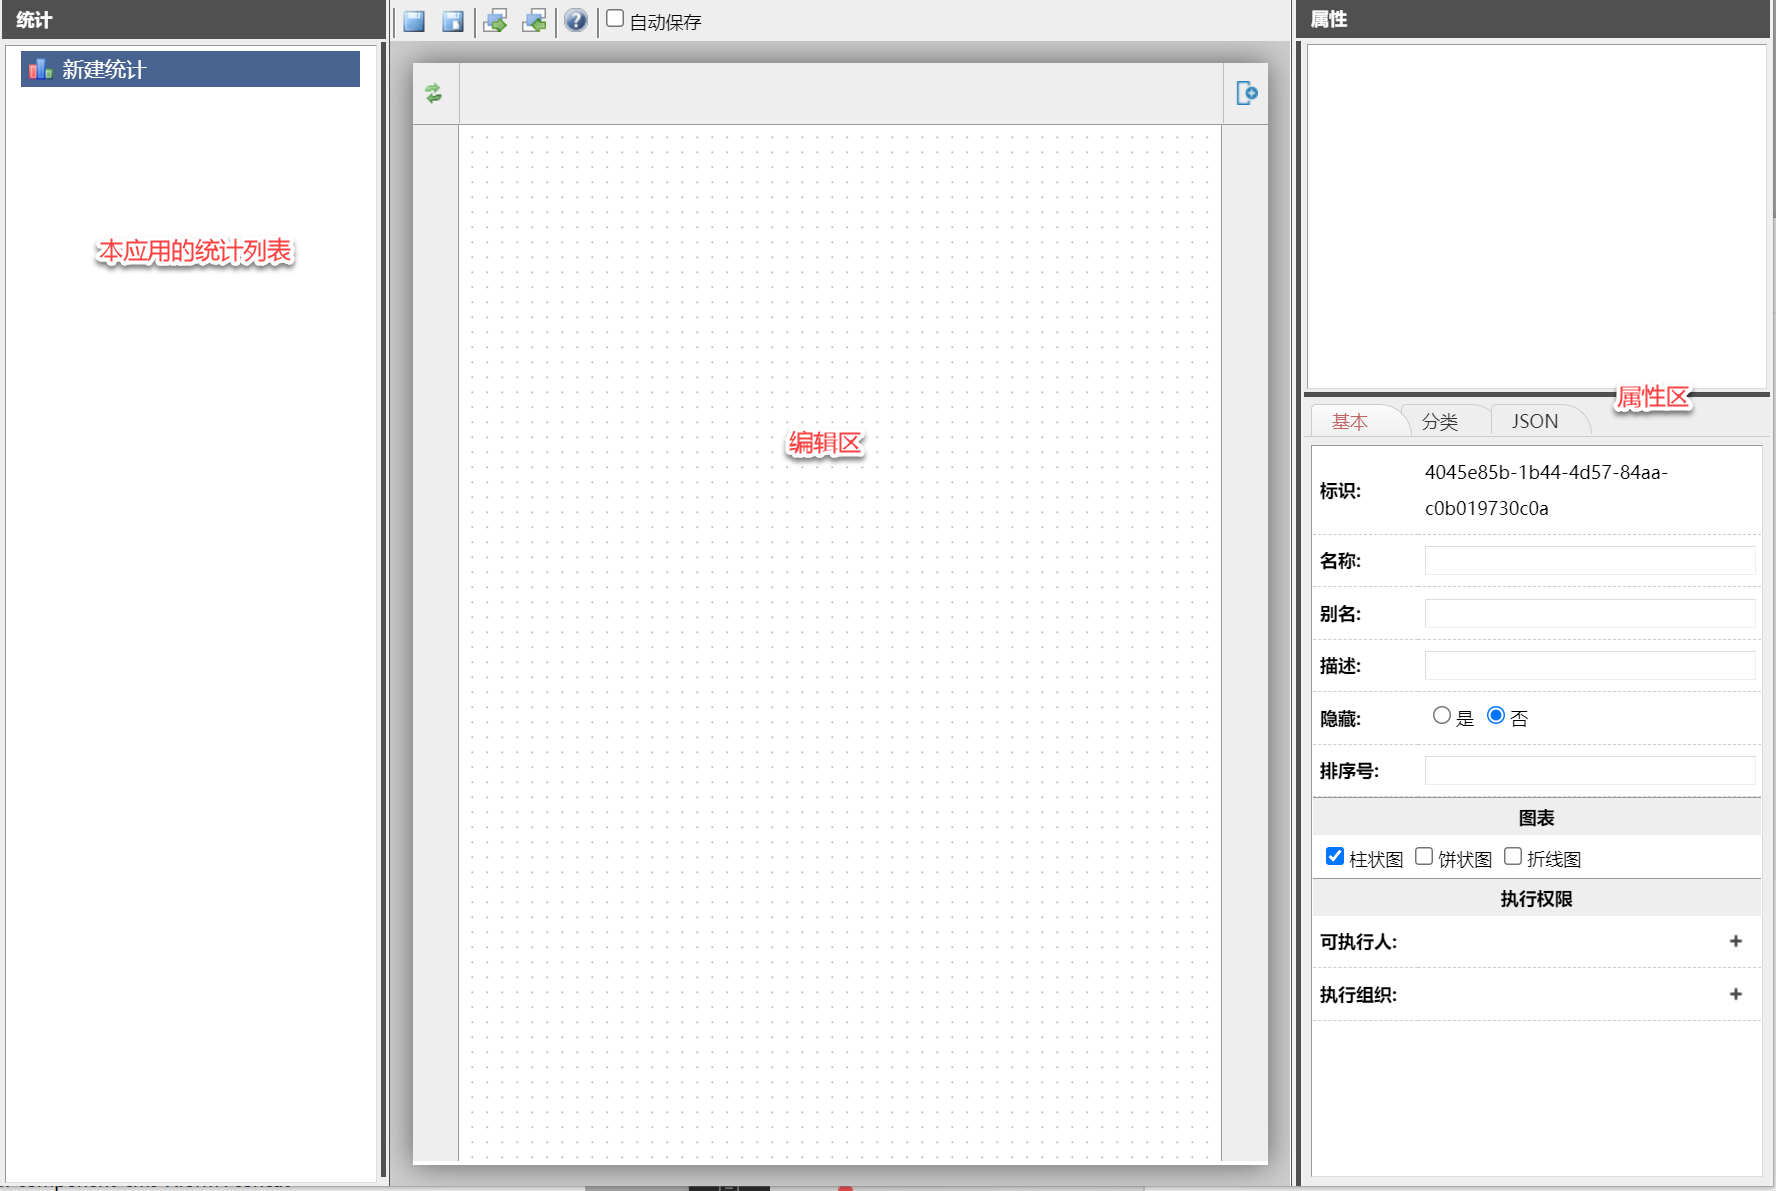Click the 排序号 input field
This screenshot has height=1191, width=1776.
(x=1589, y=771)
